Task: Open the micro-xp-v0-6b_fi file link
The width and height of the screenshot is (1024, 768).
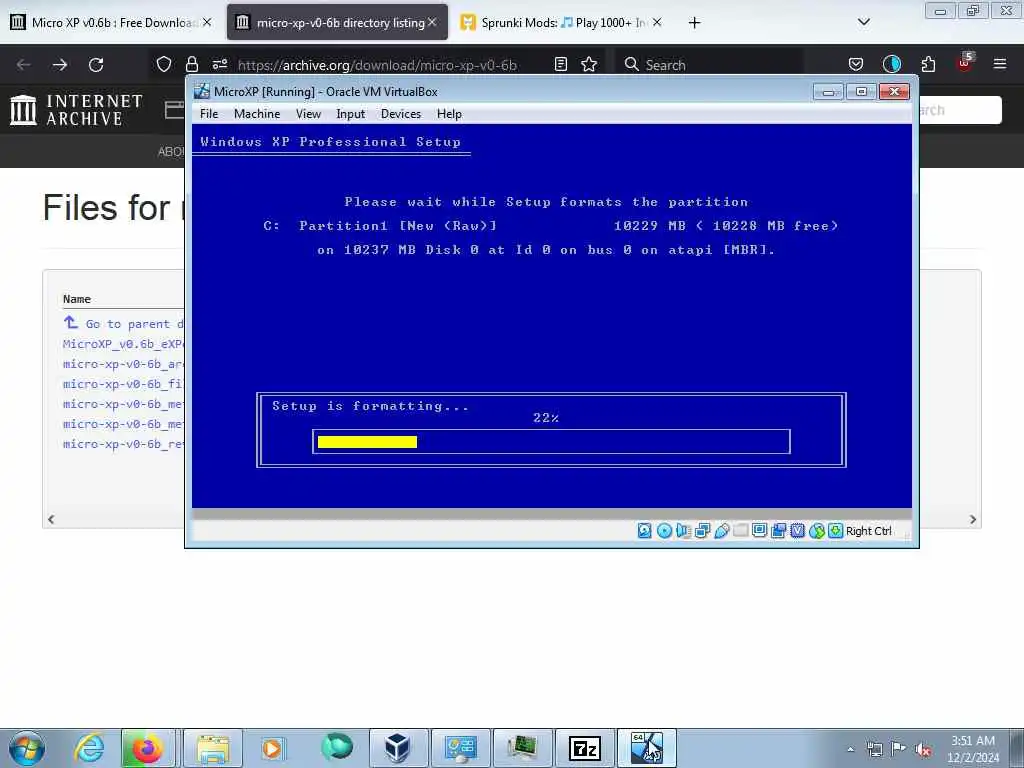Action: pyautogui.click(x=123, y=384)
